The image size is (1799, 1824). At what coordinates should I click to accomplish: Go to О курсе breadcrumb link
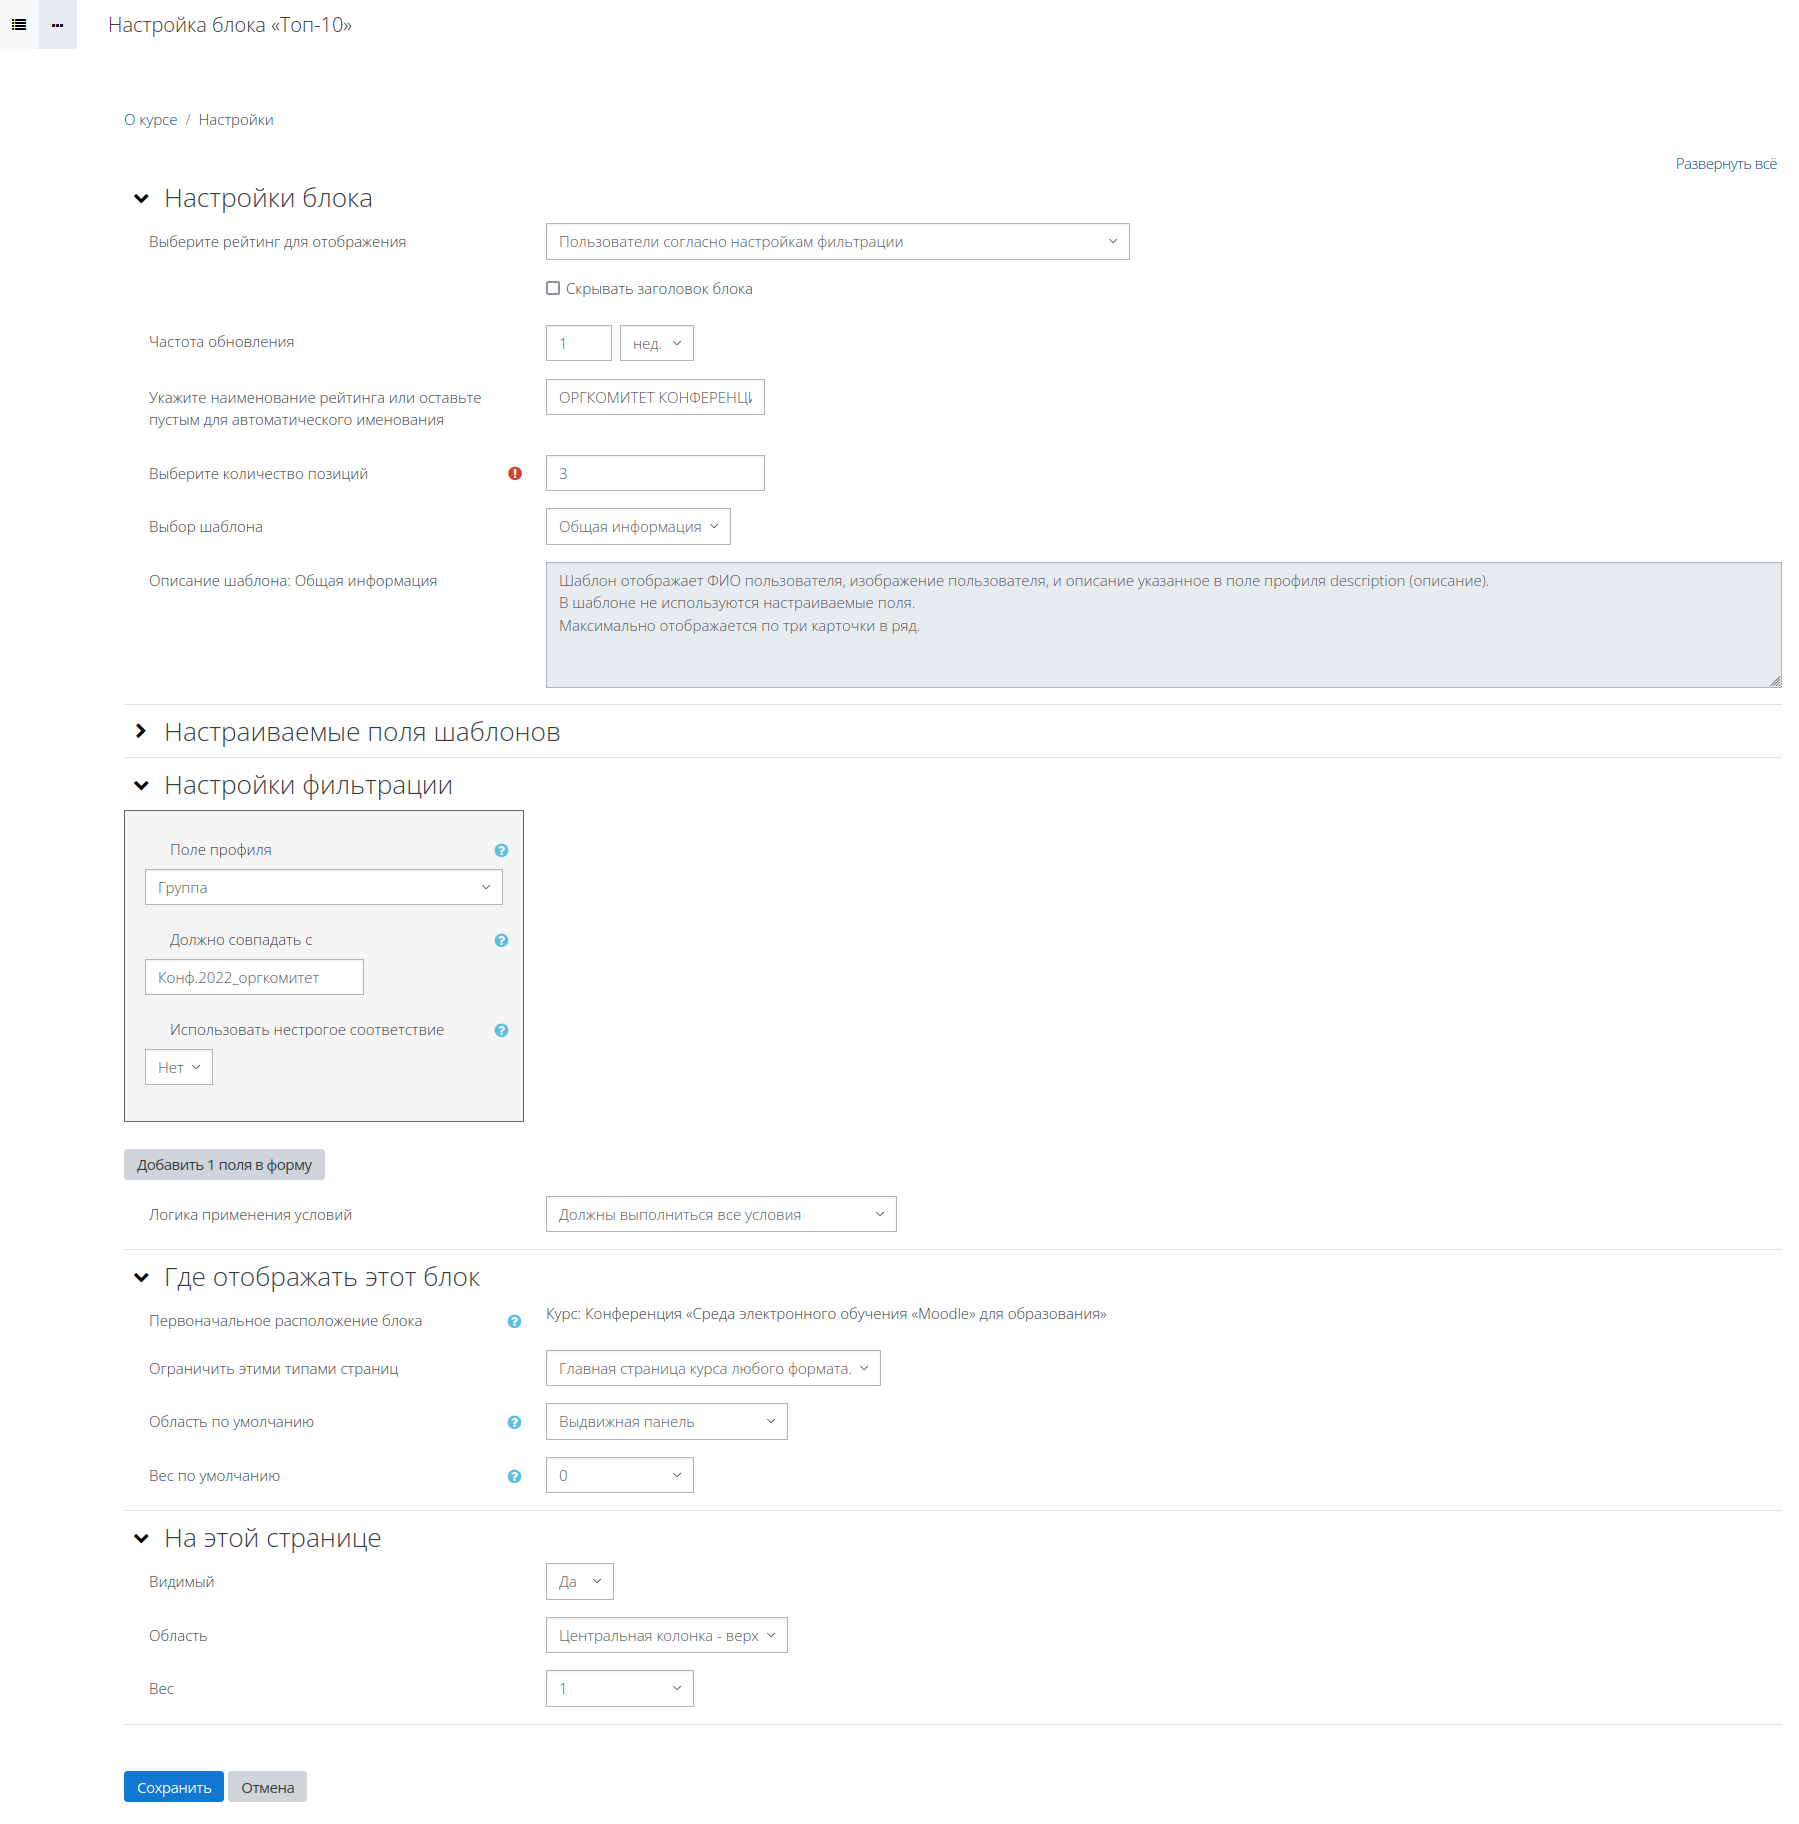150,120
